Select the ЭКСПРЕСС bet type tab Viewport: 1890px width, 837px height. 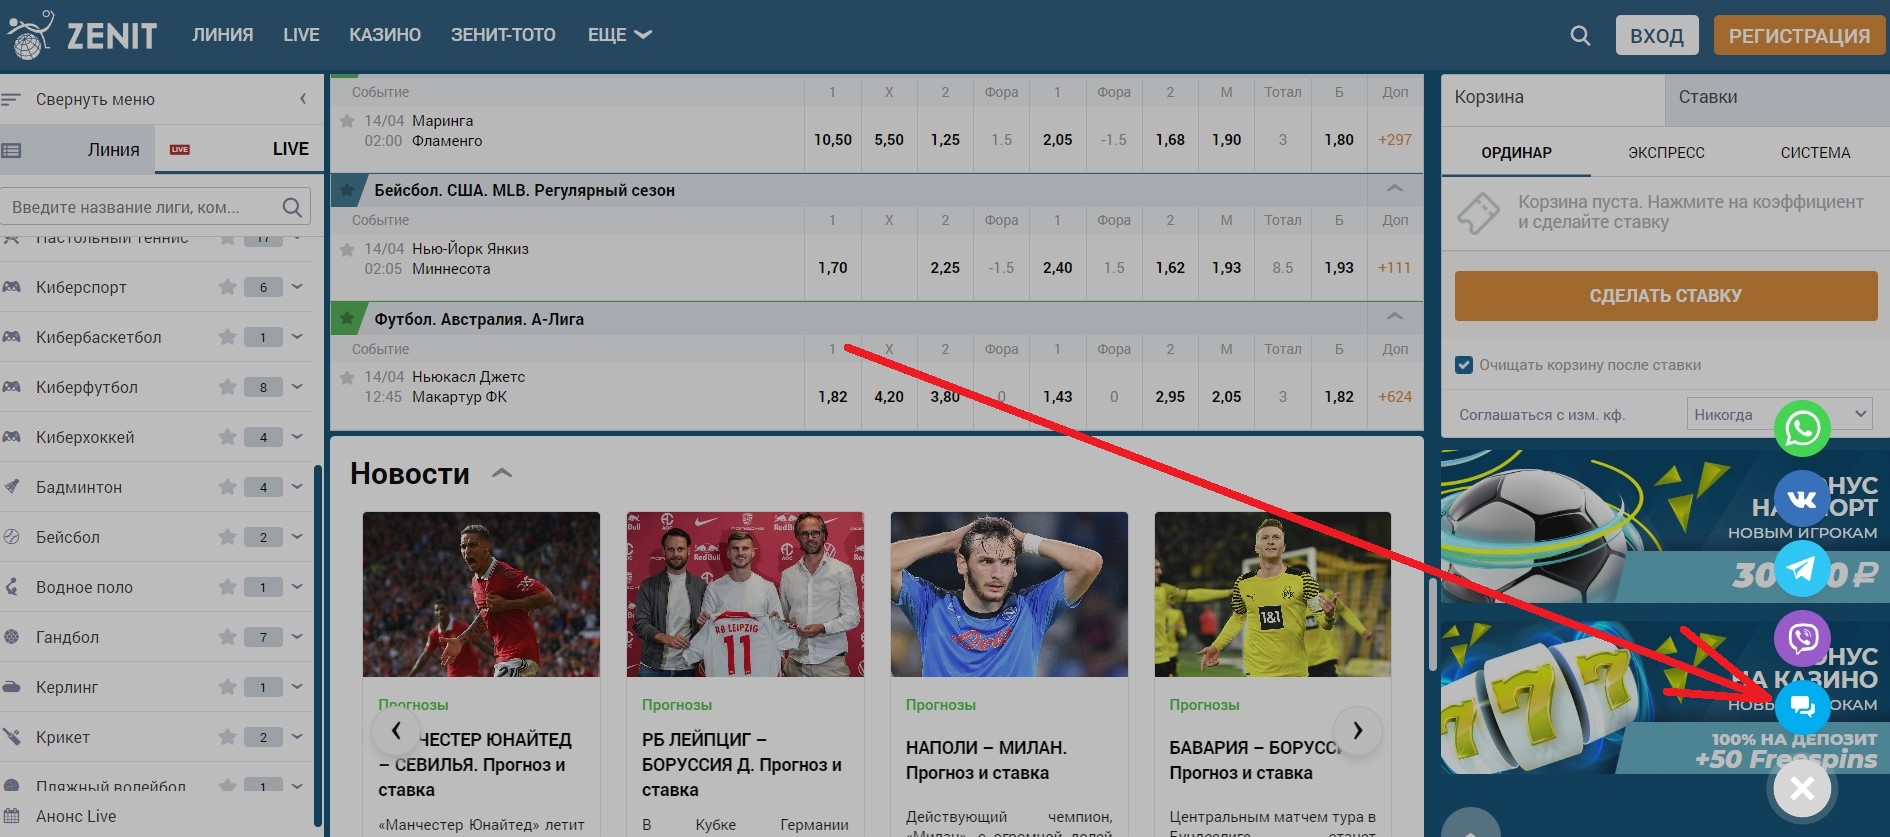click(1666, 153)
